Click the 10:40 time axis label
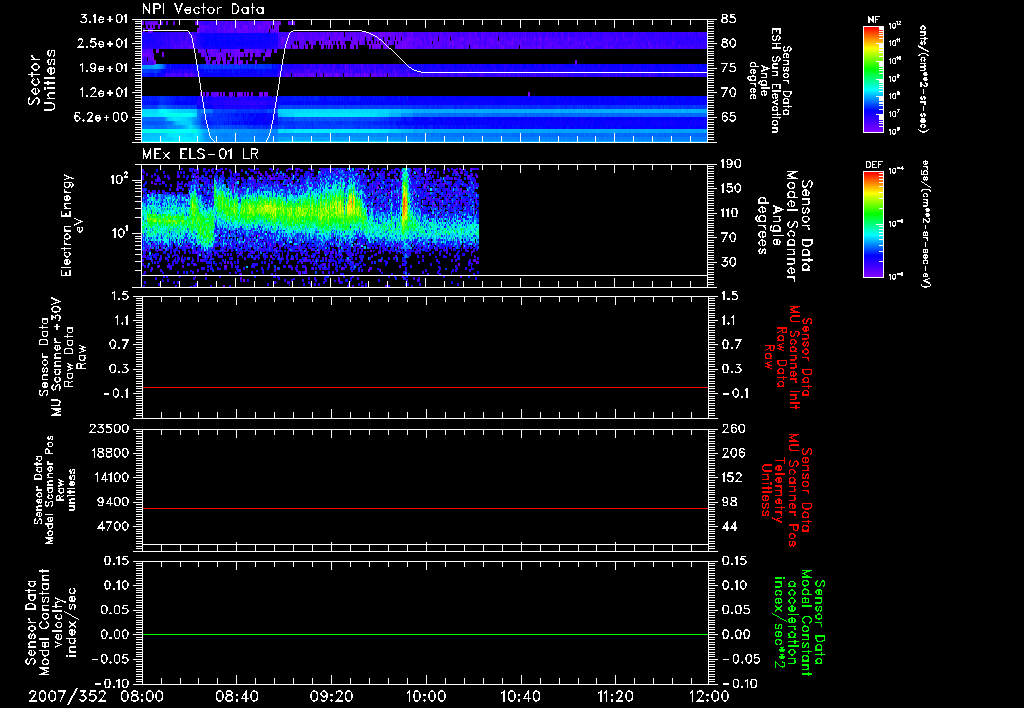The width and height of the screenshot is (1024, 708). (x=520, y=696)
